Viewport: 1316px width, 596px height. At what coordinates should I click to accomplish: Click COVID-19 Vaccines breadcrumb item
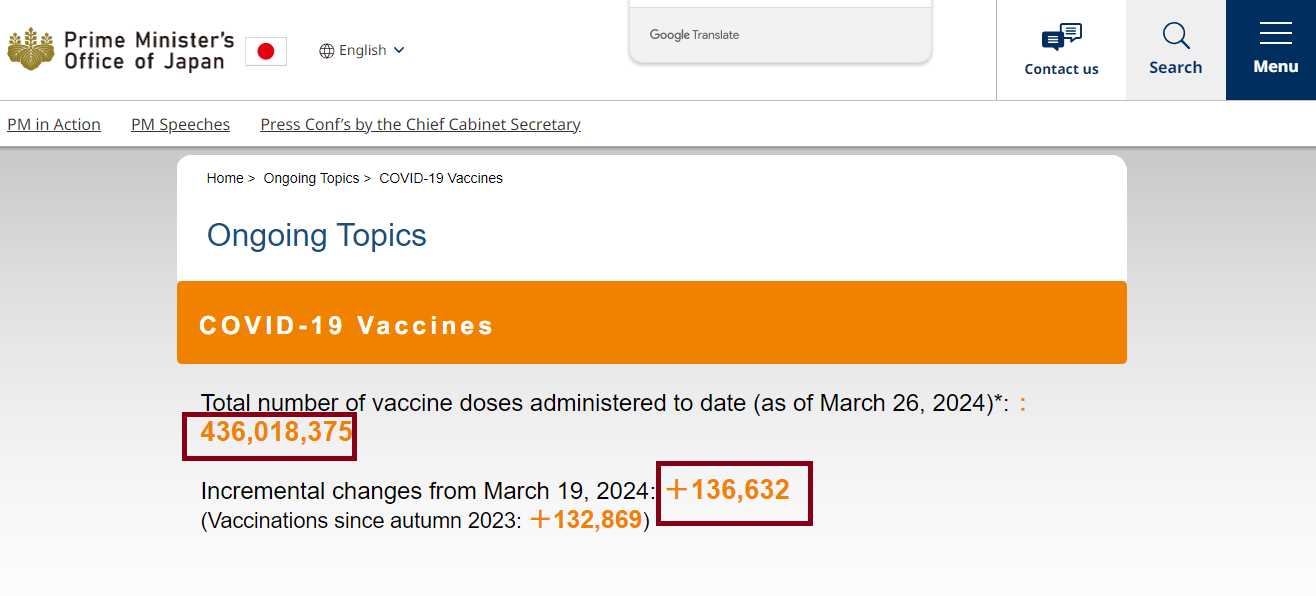tap(441, 178)
